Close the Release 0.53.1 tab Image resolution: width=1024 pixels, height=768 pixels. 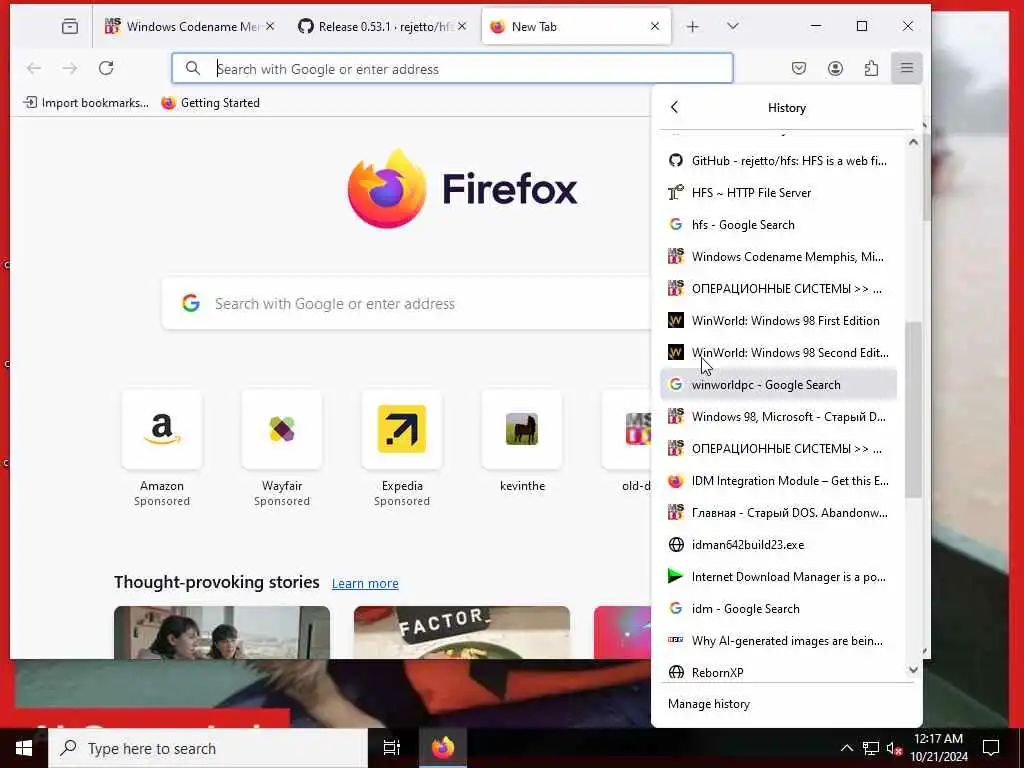pos(462,26)
